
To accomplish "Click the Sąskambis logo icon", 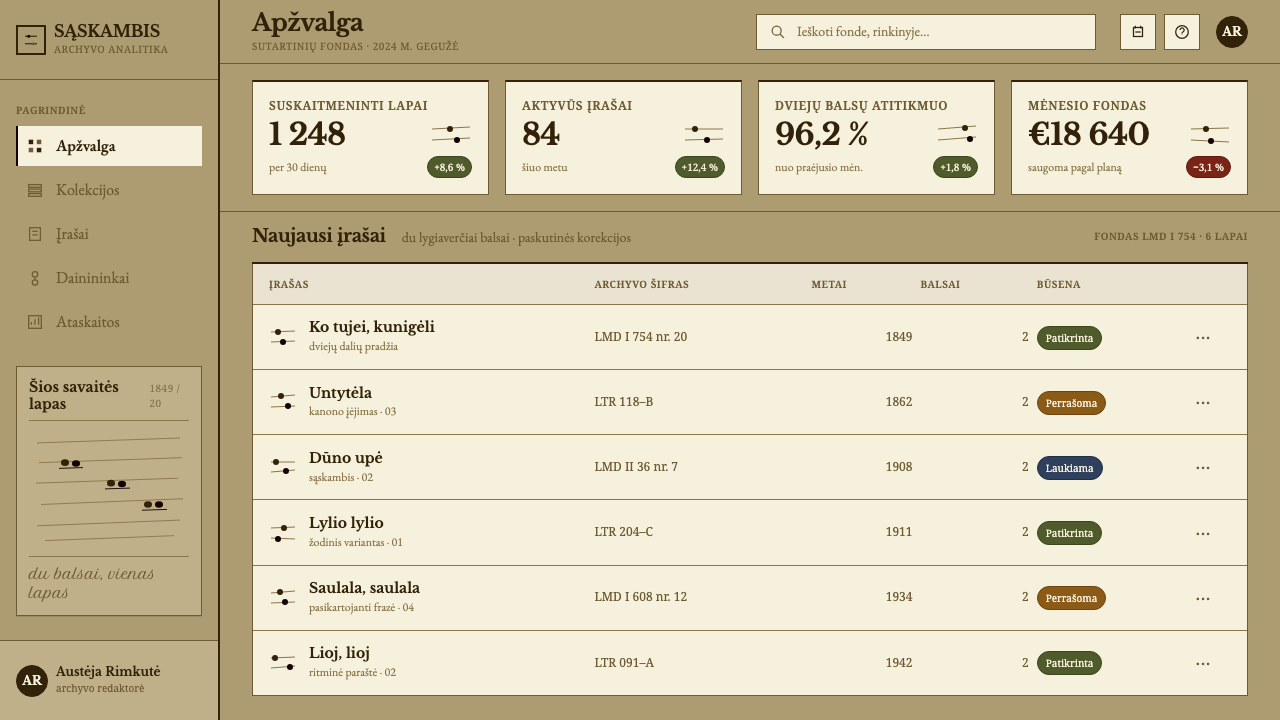I will pos(31,40).
